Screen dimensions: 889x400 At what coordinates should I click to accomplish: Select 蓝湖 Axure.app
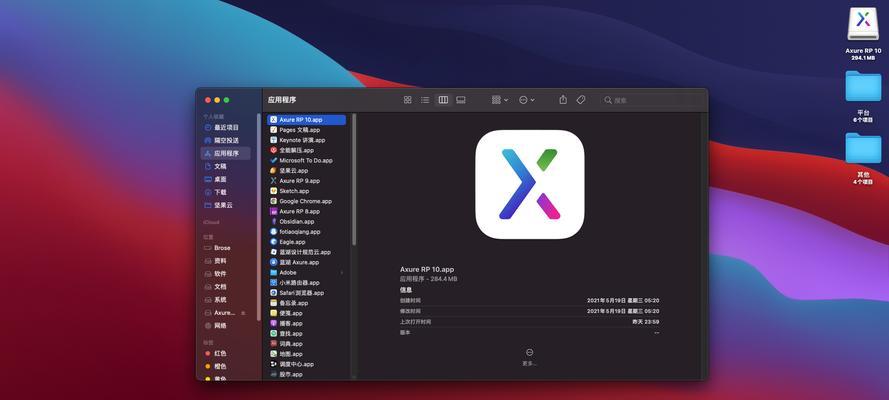pos(307,262)
